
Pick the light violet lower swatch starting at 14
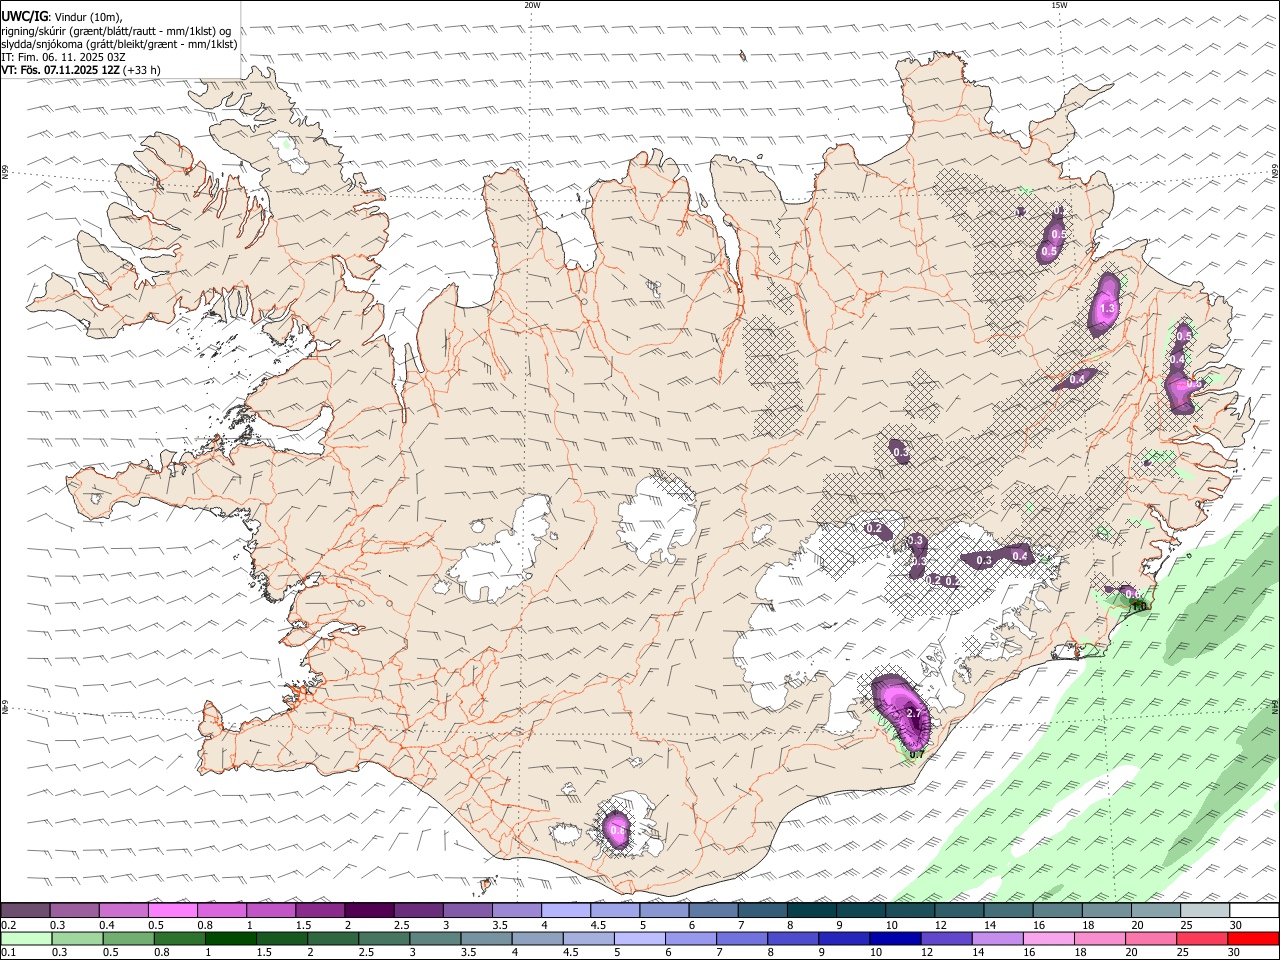coord(998,938)
